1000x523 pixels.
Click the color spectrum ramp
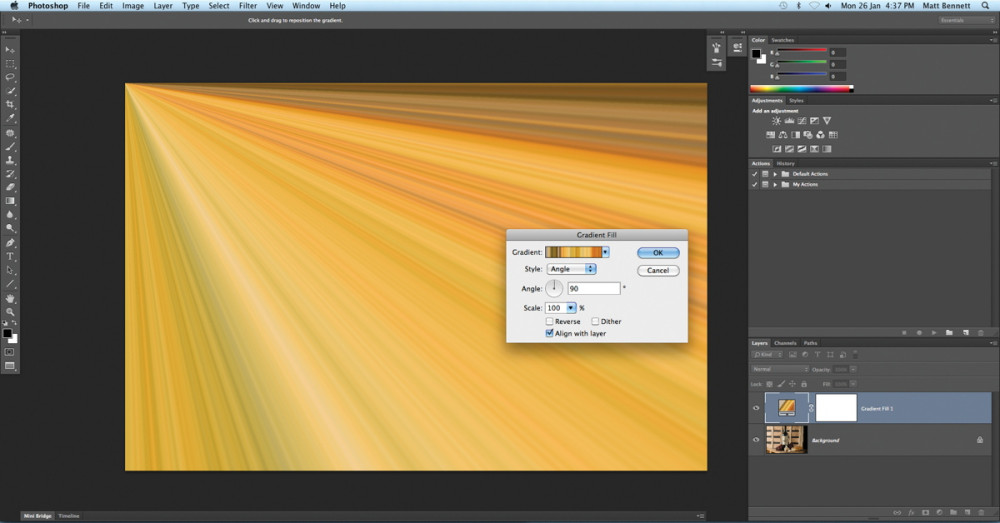(802, 89)
